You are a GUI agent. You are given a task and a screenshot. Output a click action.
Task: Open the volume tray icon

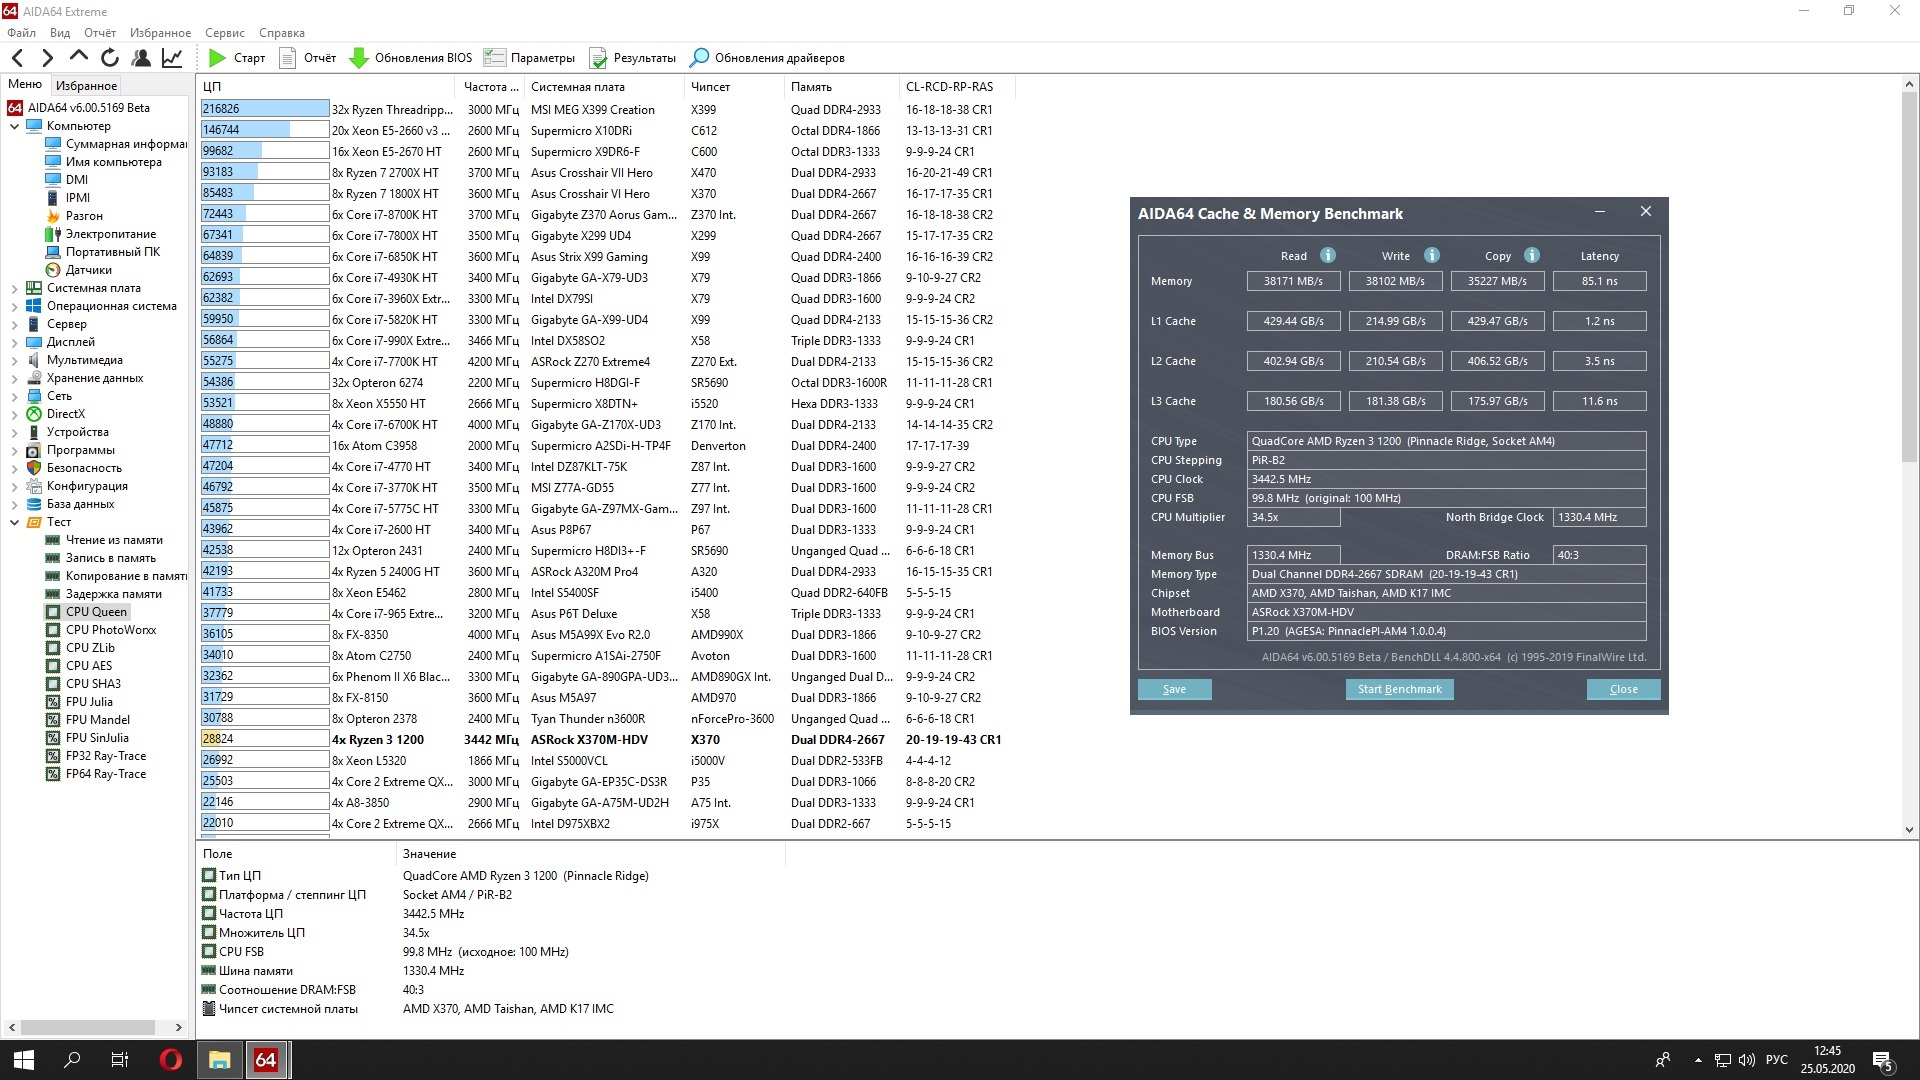pyautogui.click(x=1746, y=1060)
